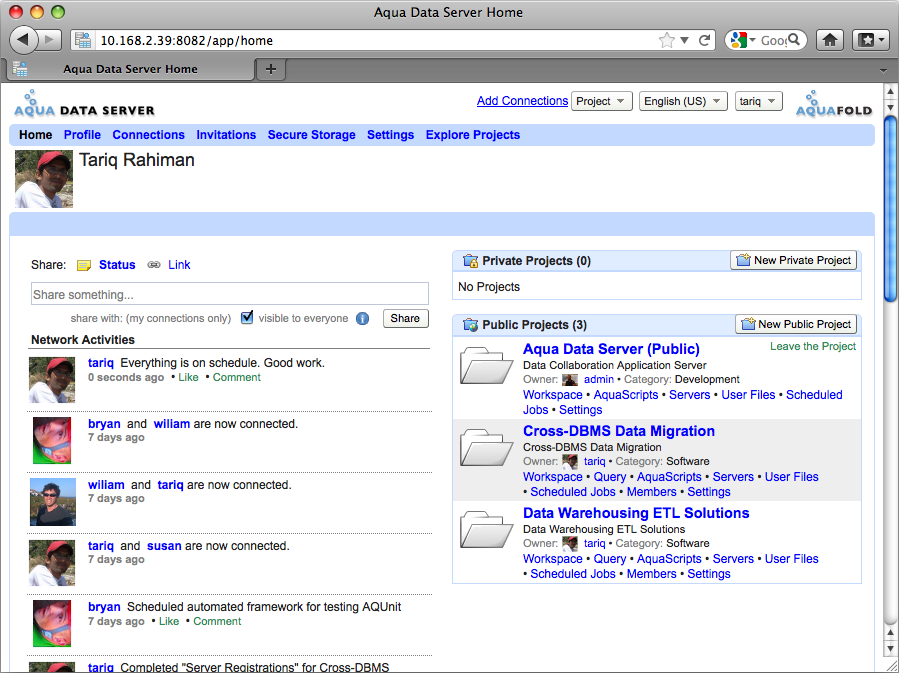
Task: Click the chain Link icon
Action: pyautogui.click(x=154, y=265)
